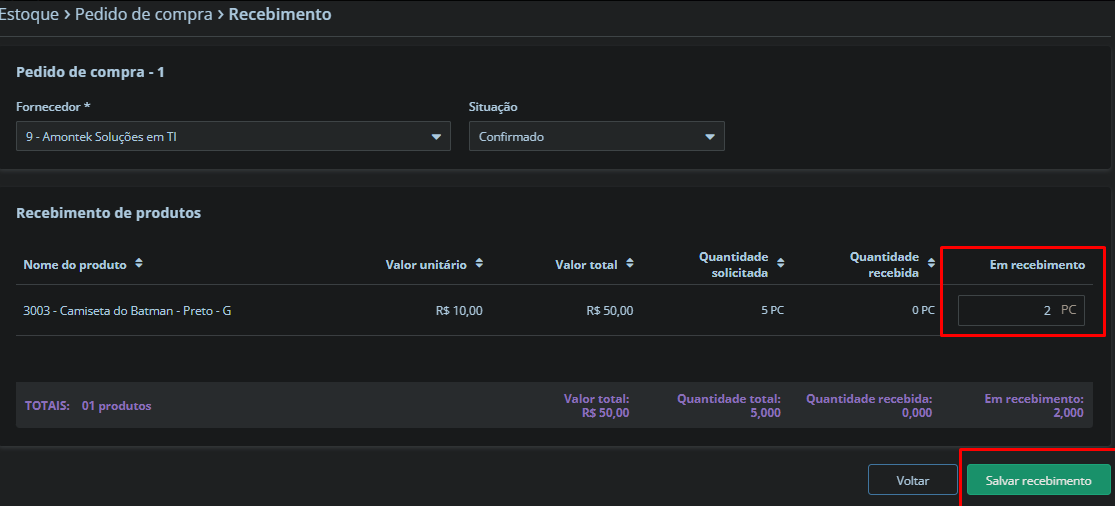This screenshot has height=506, width=1115.
Task: Sort by Quantidade solicitada column icon
Action: 781,264
